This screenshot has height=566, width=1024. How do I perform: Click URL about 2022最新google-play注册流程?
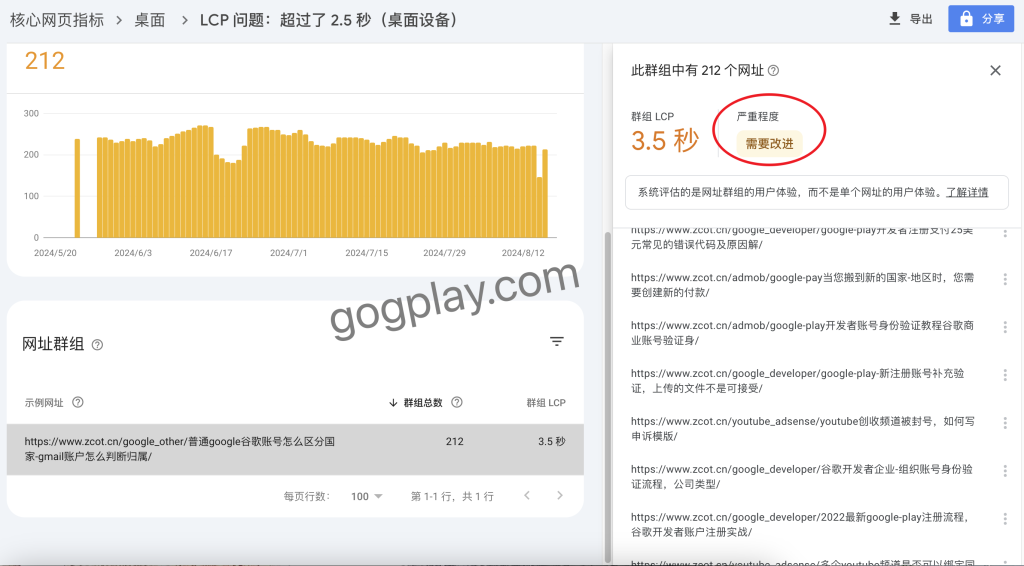[x=800, y=524]
